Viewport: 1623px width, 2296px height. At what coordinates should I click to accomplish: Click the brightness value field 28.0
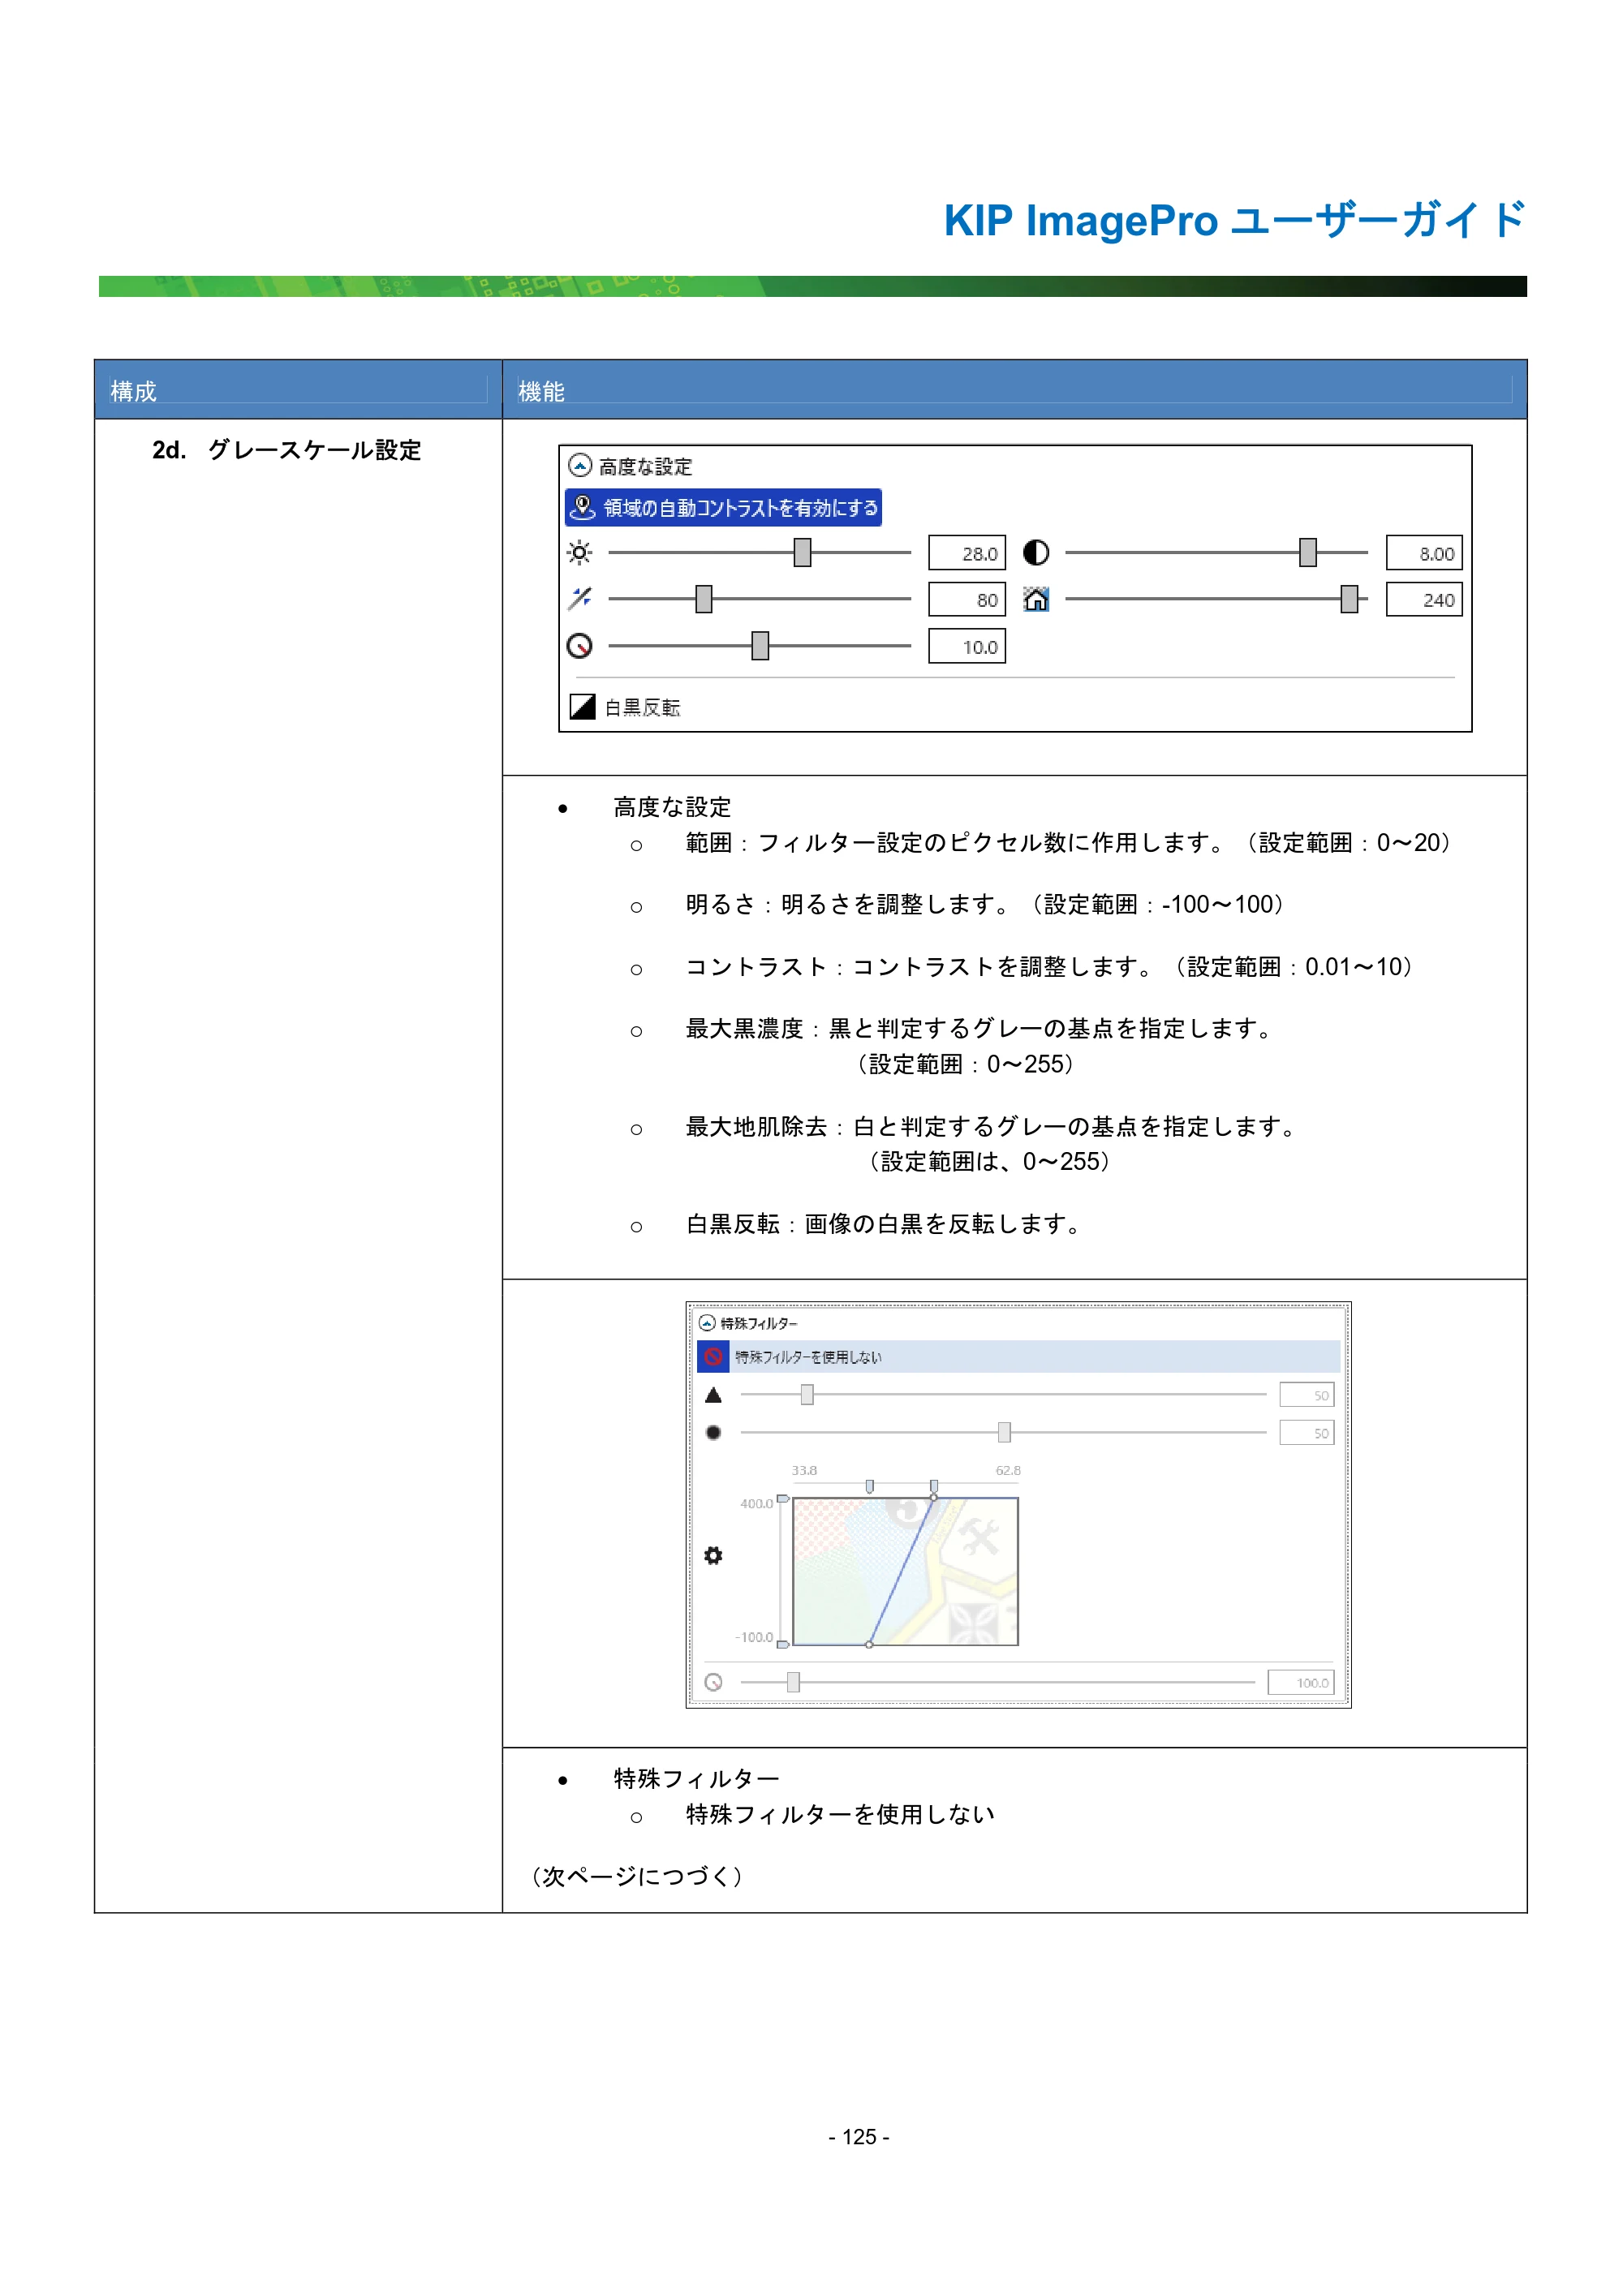click(967, 553)
